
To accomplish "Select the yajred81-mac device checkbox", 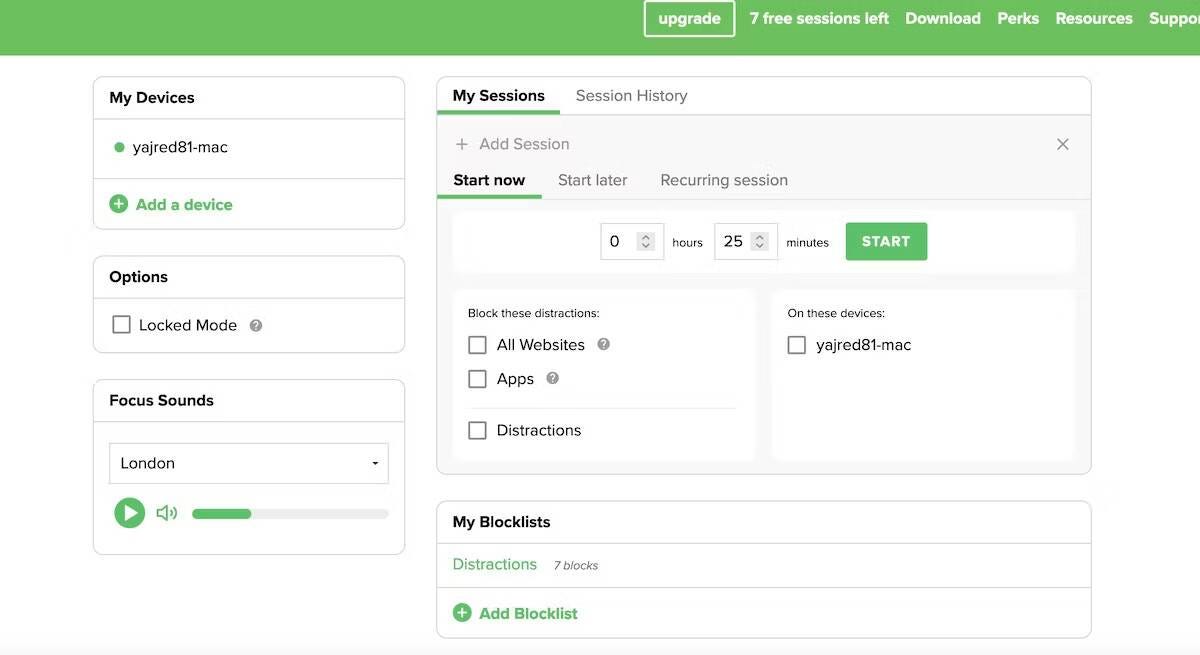I will click(x=797, y=345).
